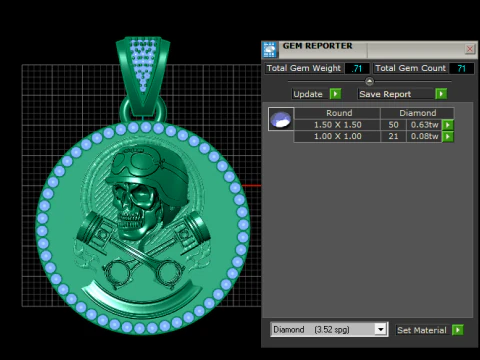Click green arrow for 1.00 X 1.00 row
The image size is (480, 360).
(x=448, y=136)
